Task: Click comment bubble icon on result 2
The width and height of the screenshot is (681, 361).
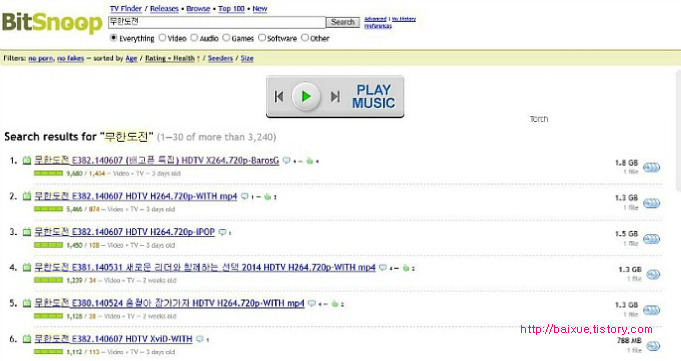Action: pos(245,197)
